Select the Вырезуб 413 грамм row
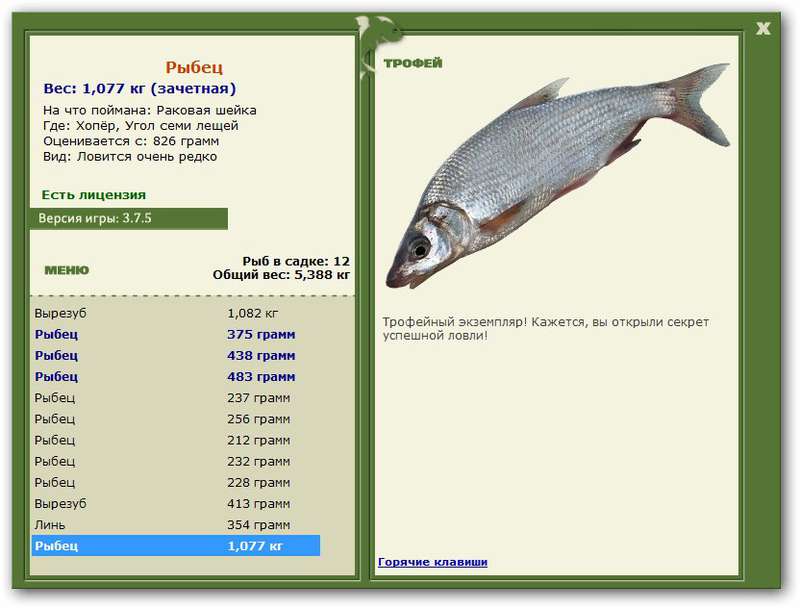This screenshot has height=608, width=800. [176, 504]
